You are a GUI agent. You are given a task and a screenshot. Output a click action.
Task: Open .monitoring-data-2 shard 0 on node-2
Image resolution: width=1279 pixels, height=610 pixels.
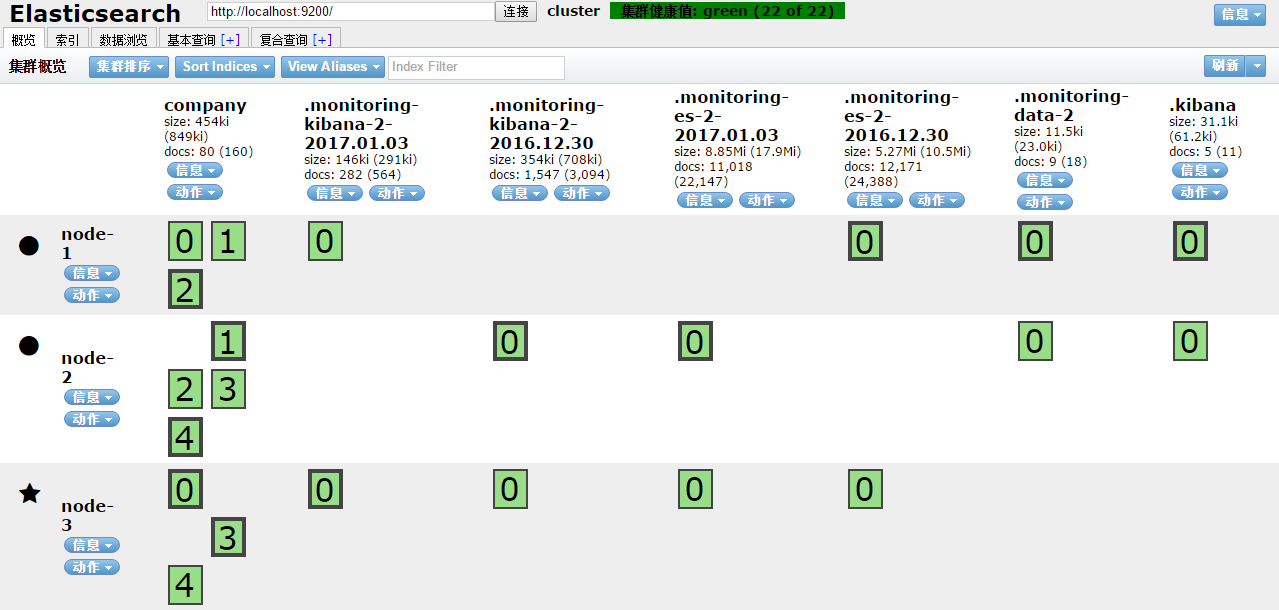click(1035, 341)
